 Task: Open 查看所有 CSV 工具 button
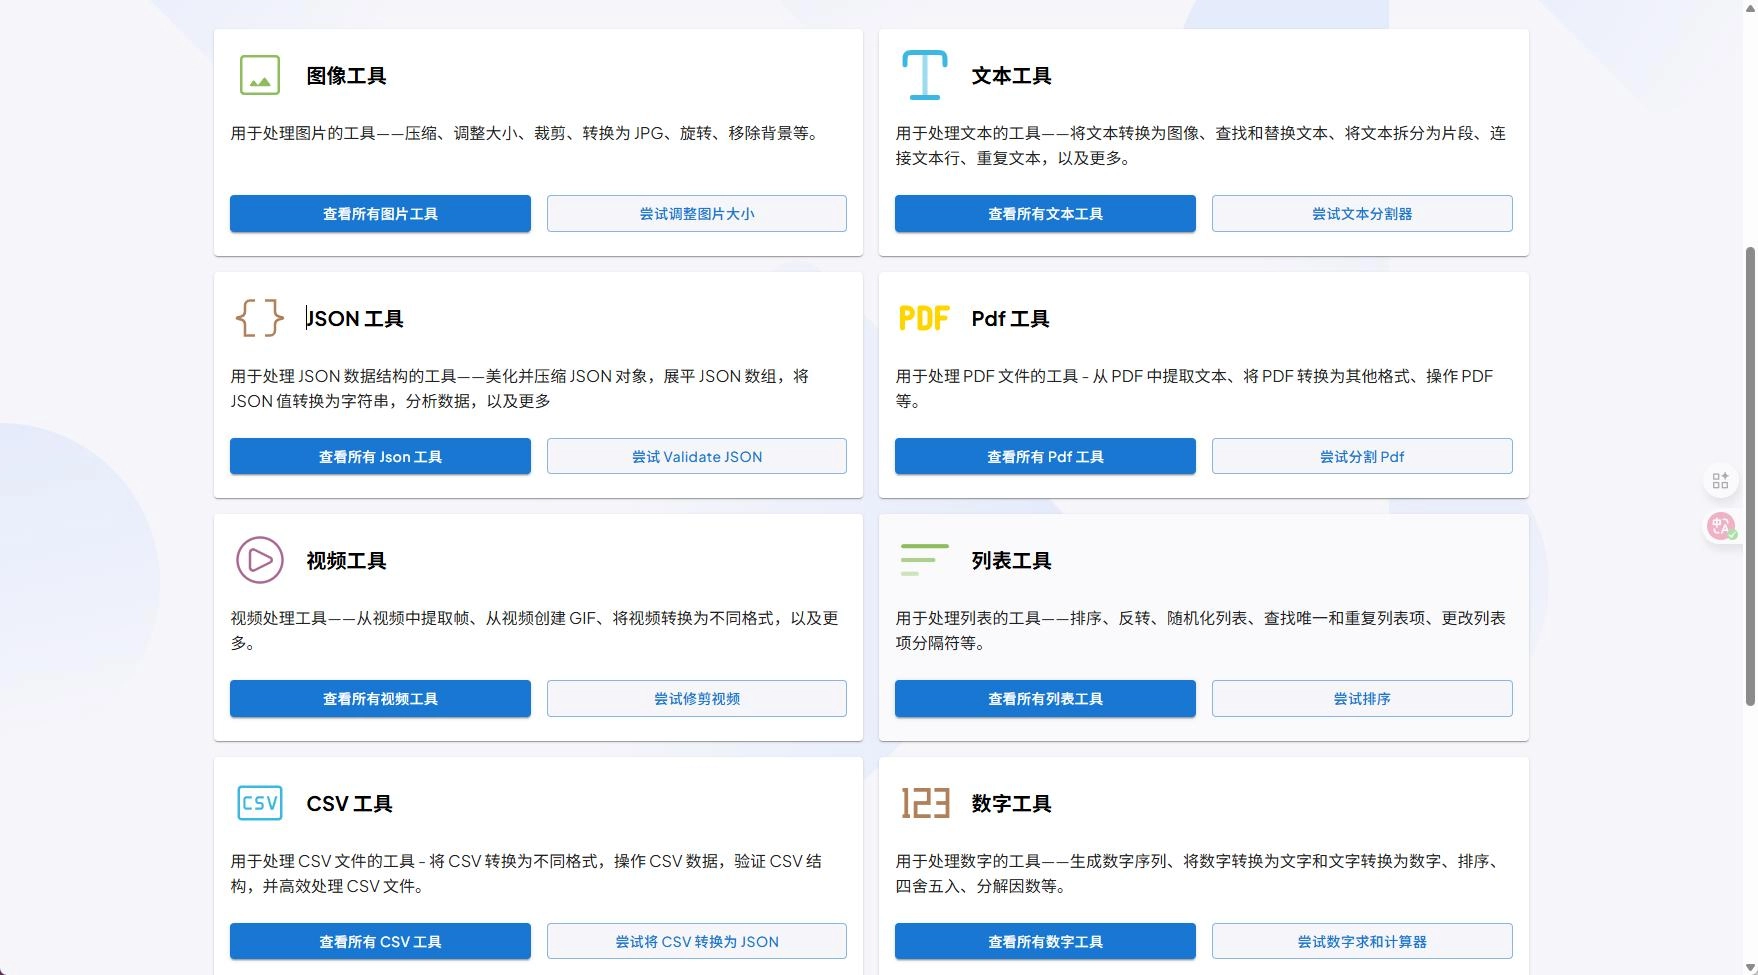pyautogui.click(x=380, y=941)
